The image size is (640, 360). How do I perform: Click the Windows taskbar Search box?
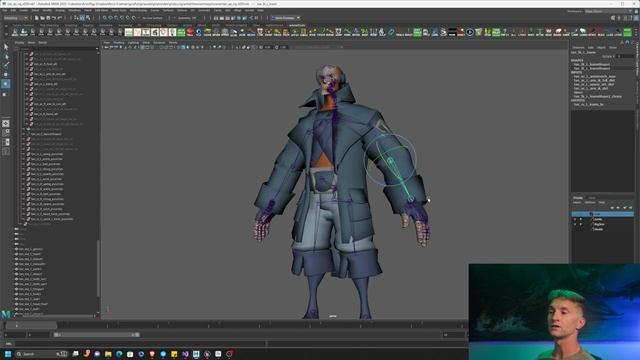(x=40, y=354)
